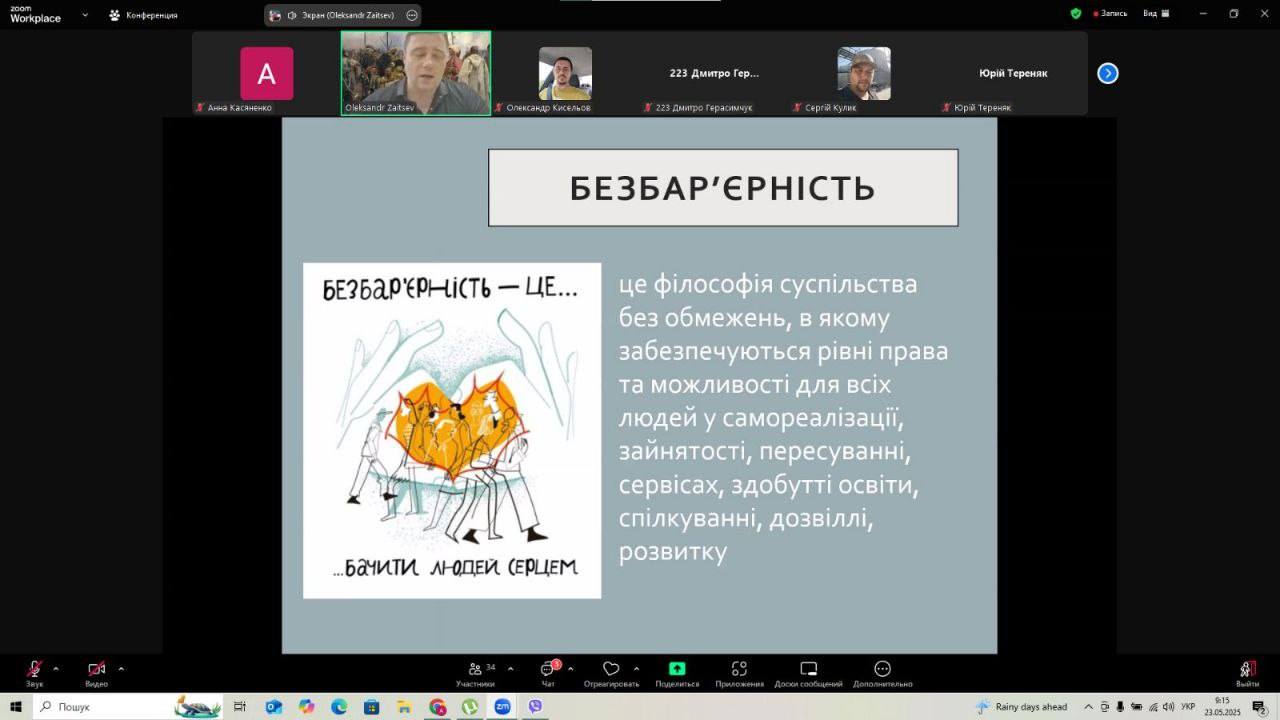
Task: Click the green Поделиться share screen icon
Action: coord(677,670)
